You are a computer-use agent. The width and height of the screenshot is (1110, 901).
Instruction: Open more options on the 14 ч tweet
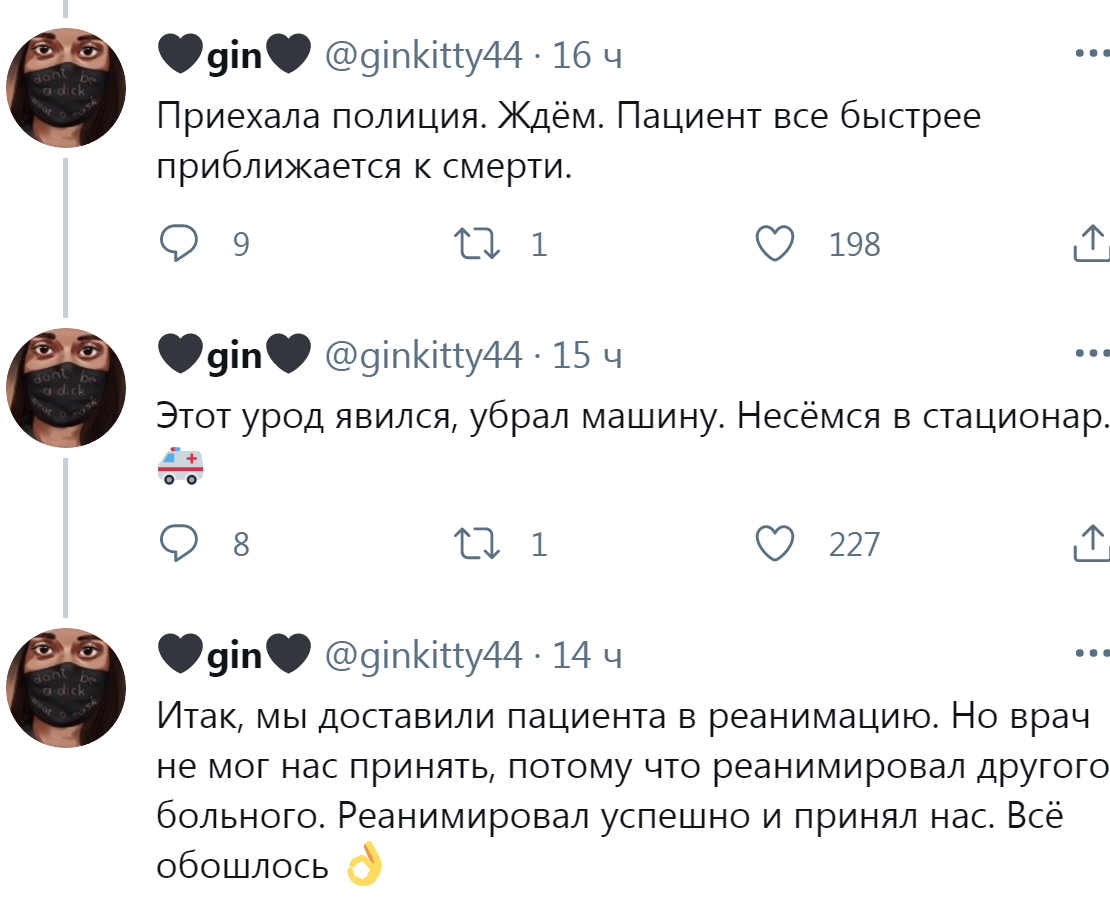tap(1090, 654)
